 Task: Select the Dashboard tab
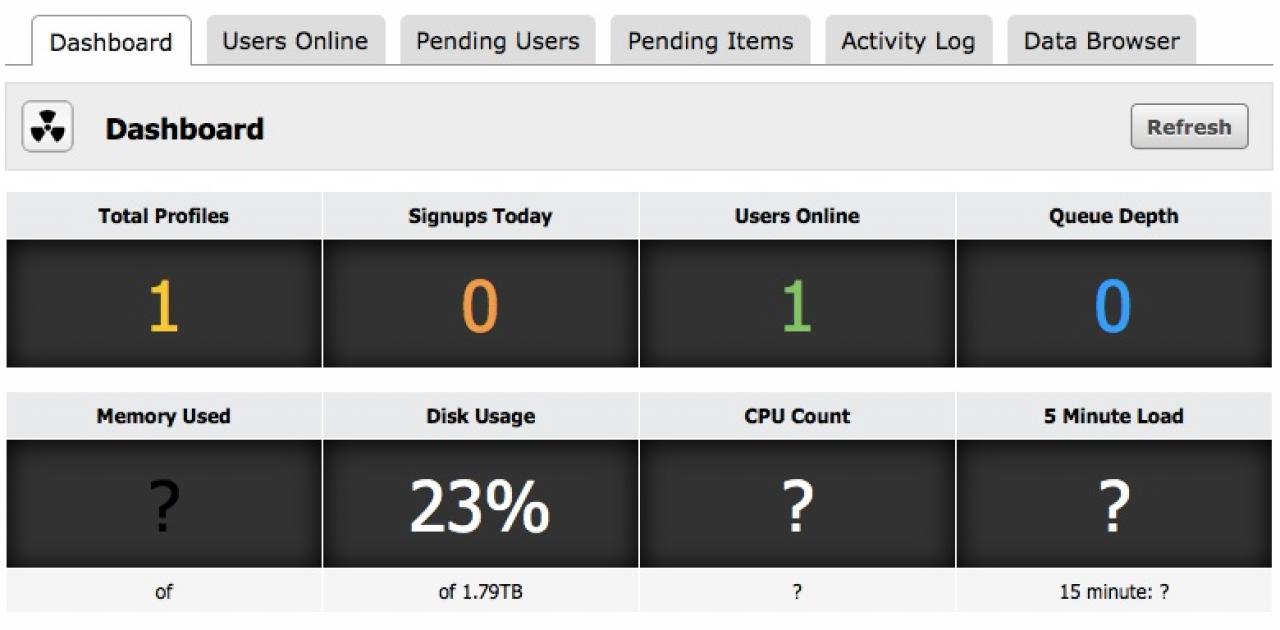tap(111, 42)
